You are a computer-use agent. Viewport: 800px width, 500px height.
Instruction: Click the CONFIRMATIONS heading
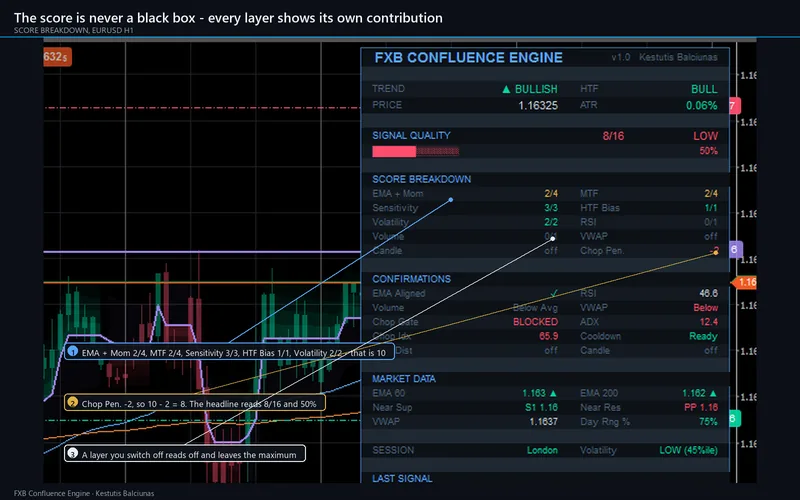coord(411,279)
